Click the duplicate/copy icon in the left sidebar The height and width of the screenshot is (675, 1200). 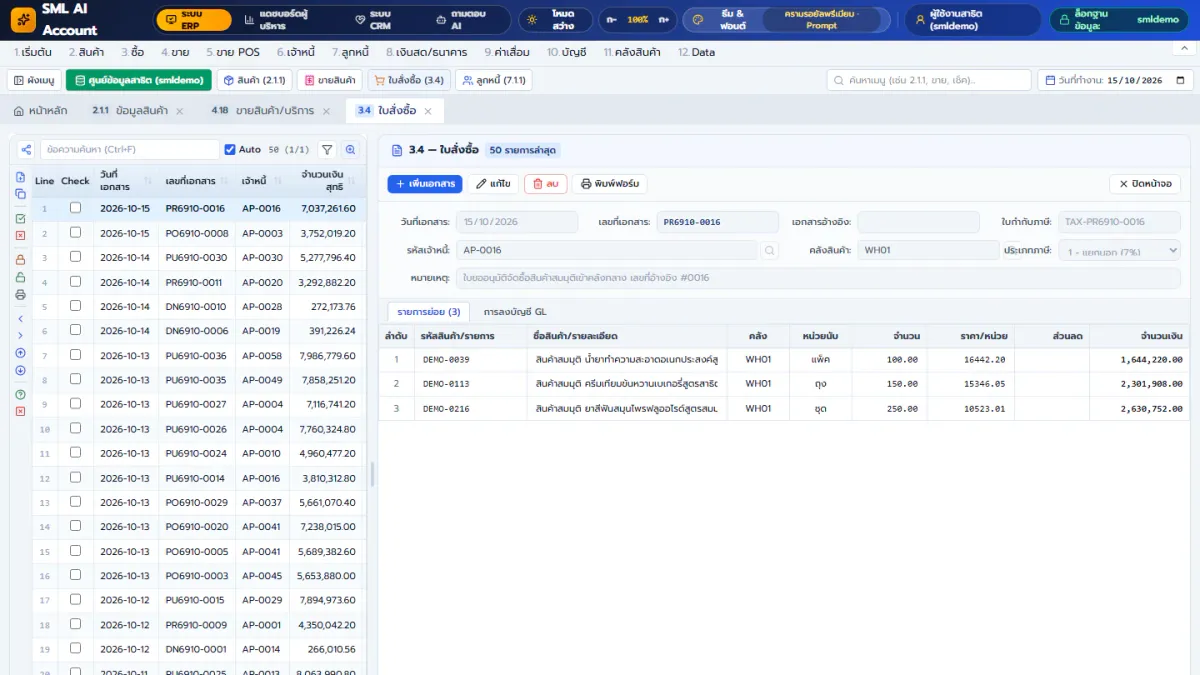20,193
